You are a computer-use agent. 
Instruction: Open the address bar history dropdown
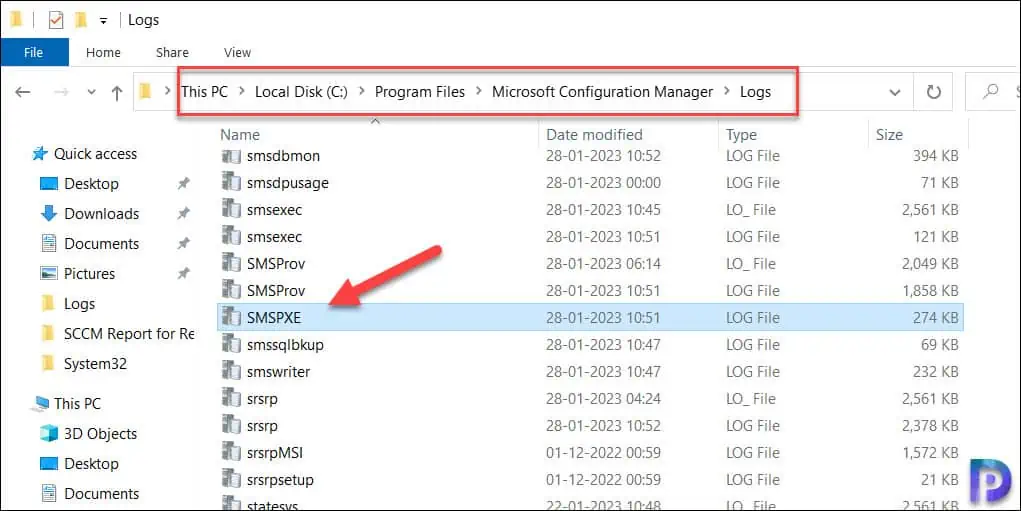click(x=895, y=92)
